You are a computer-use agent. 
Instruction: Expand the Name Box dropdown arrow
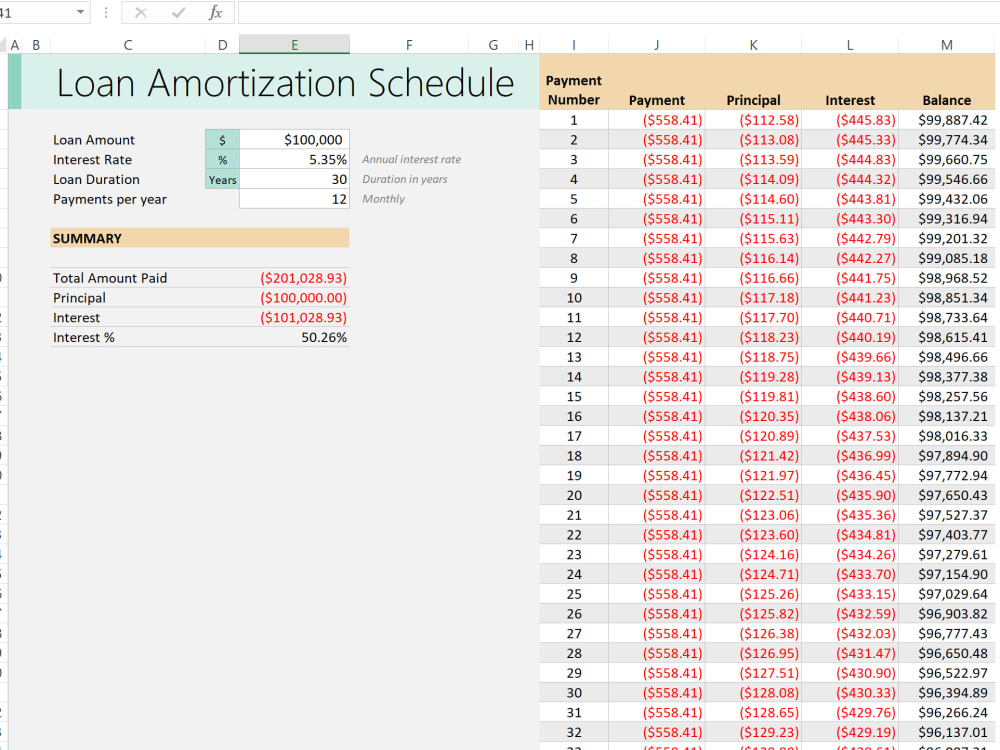tap(80, 12)
